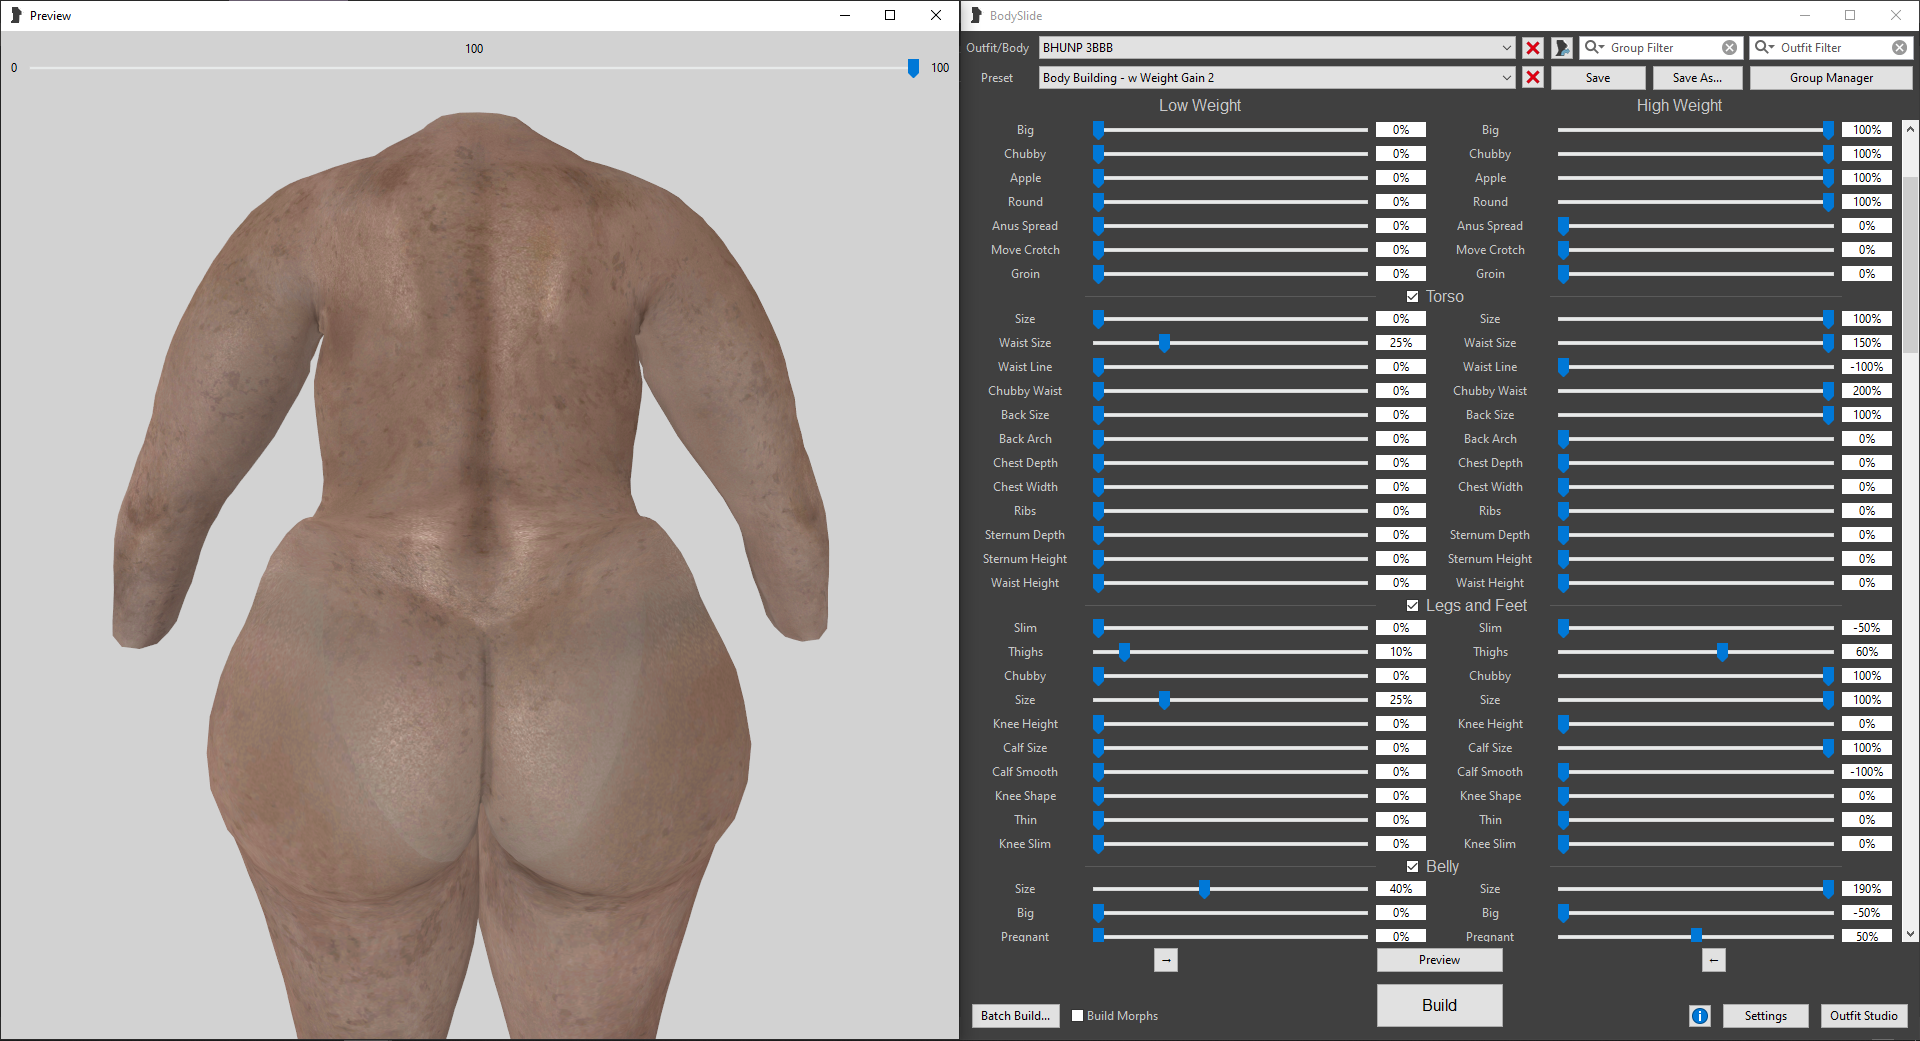Click the High Weight Calf Smooth -100% field

[1866, 772]
